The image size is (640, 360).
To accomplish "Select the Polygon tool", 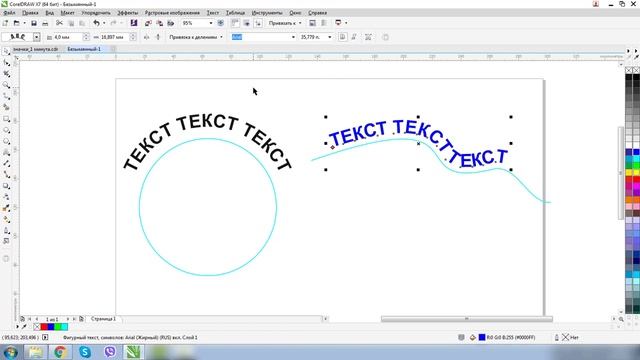I will (6, 141).
